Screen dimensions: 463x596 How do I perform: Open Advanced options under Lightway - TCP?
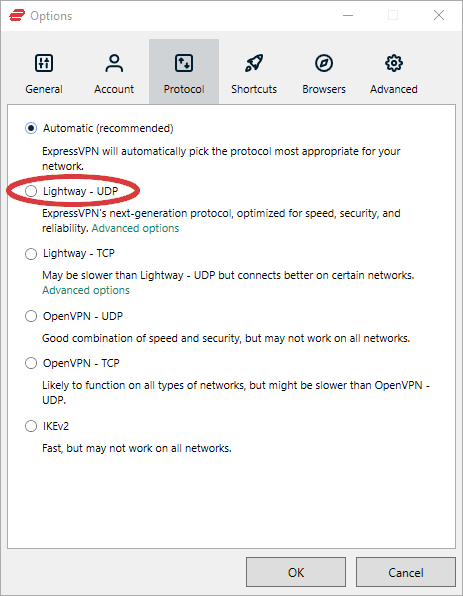[86, 290]
